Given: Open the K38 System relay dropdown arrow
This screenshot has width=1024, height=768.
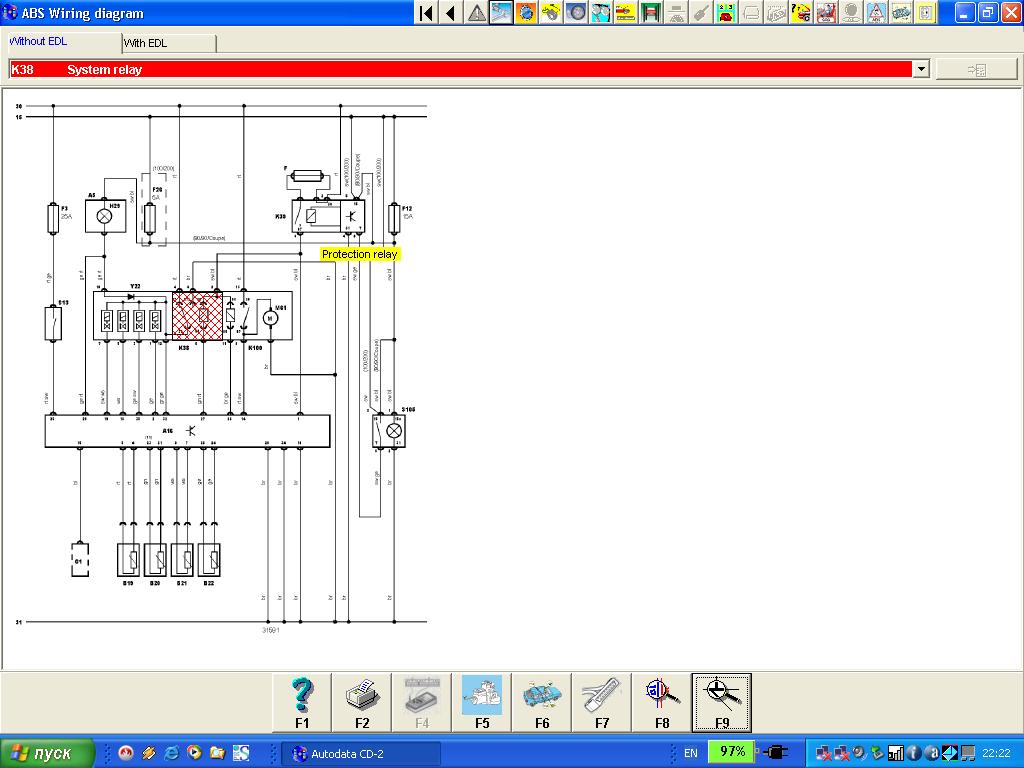Looking at the screenshot, I should coord(921,69).
